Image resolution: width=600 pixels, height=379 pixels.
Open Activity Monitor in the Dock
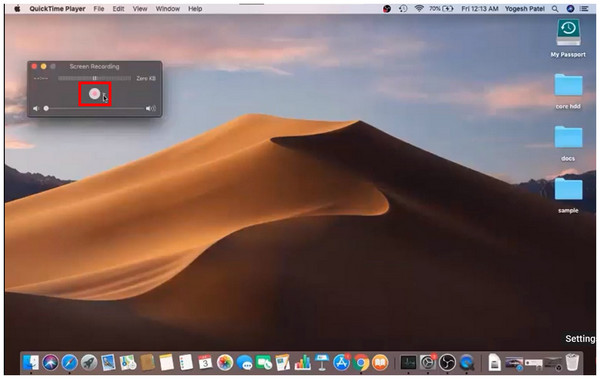[x=408, y=362]
